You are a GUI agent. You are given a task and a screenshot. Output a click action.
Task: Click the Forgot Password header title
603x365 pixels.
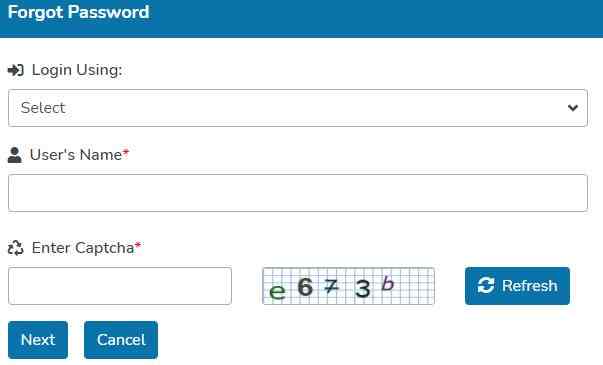[x=78, y=12]
